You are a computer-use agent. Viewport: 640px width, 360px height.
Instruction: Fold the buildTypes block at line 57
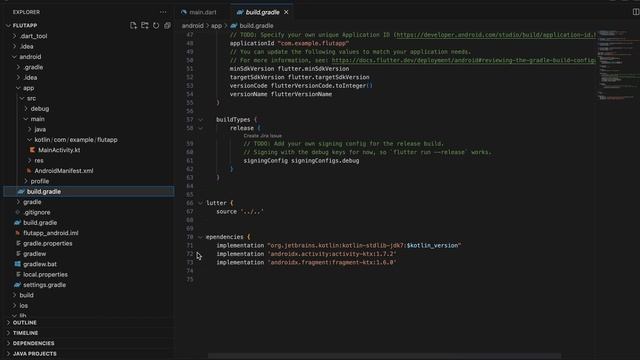(200, 120)
